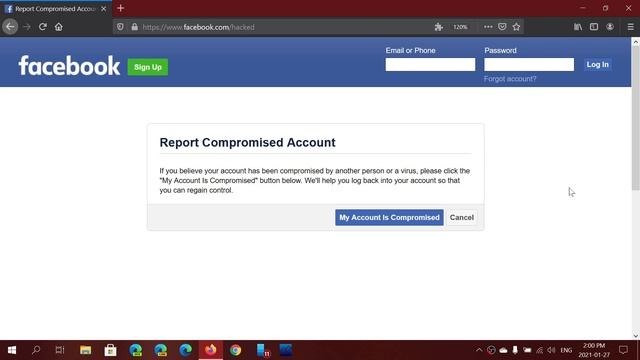Open a new tab with plus button
This screenshot has height=360, width=640.
click(x=120, y=8)
